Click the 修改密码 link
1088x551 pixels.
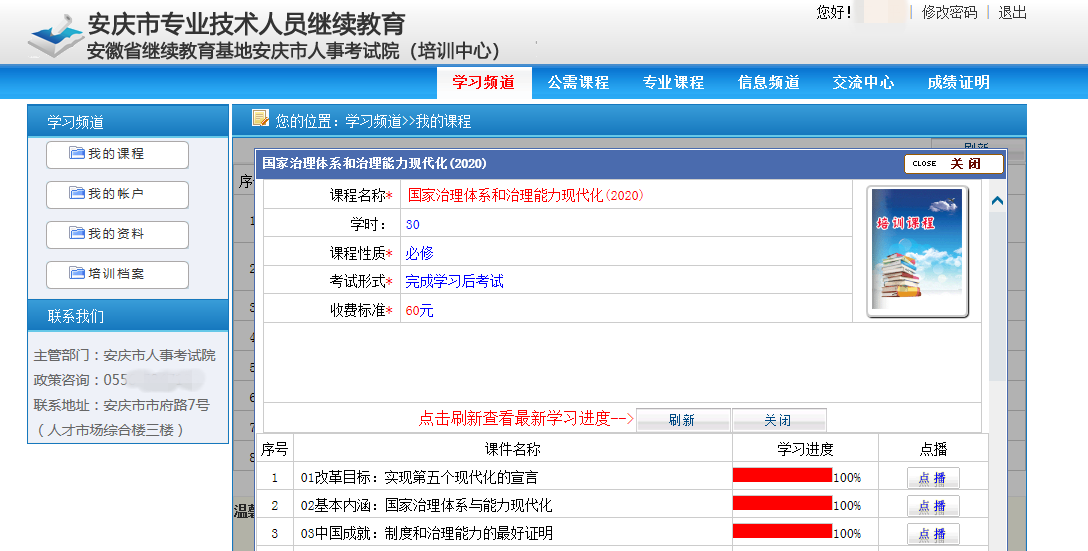click(949, 12)
